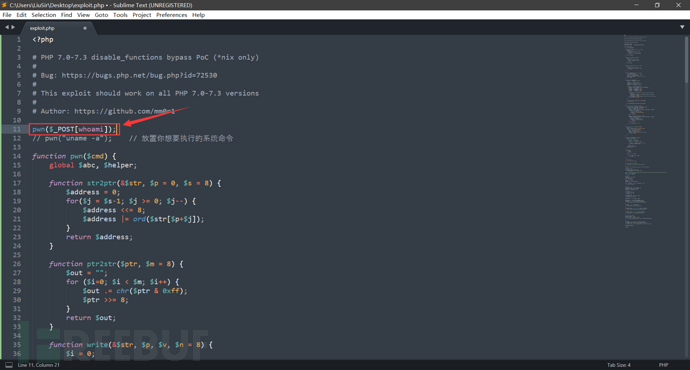The height and width of the screenshot is (370, 690).
Task: Click the ord($str[$p+$j]) line
Action: point(143,219)
